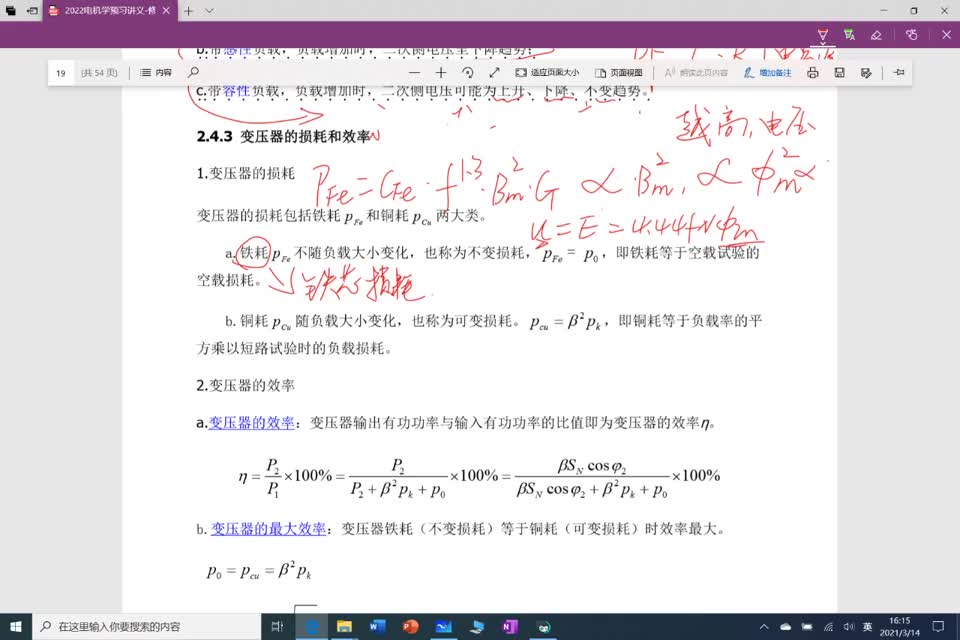Click the 2.4.3 变压器的损耗和效率 heading

(283, 136)
